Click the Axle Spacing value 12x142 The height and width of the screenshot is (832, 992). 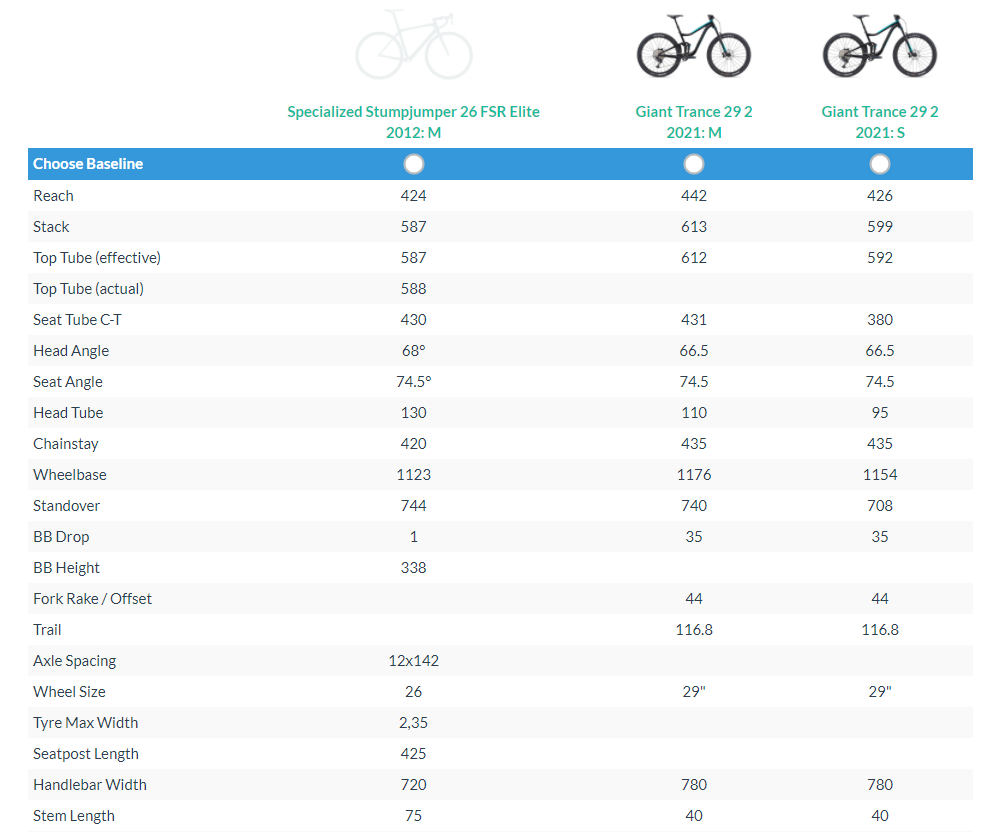414,661
